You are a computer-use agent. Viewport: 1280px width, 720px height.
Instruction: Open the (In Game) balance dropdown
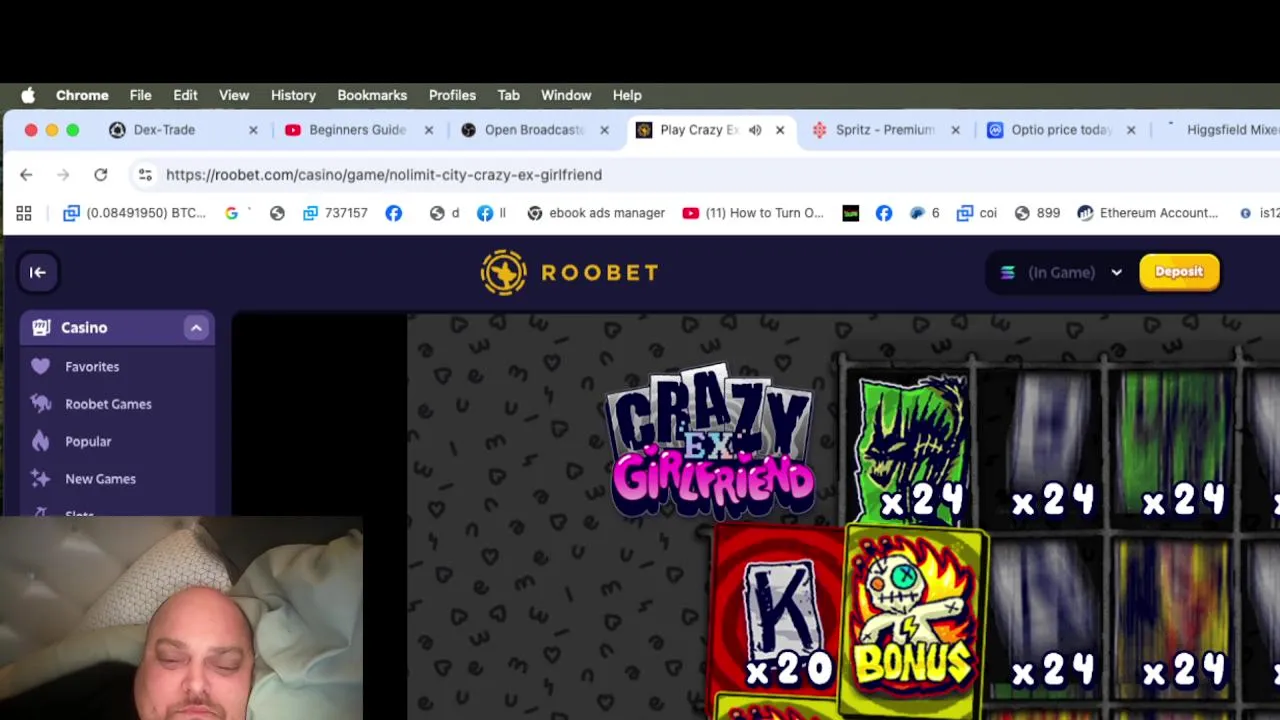[x=1060, y=272]
